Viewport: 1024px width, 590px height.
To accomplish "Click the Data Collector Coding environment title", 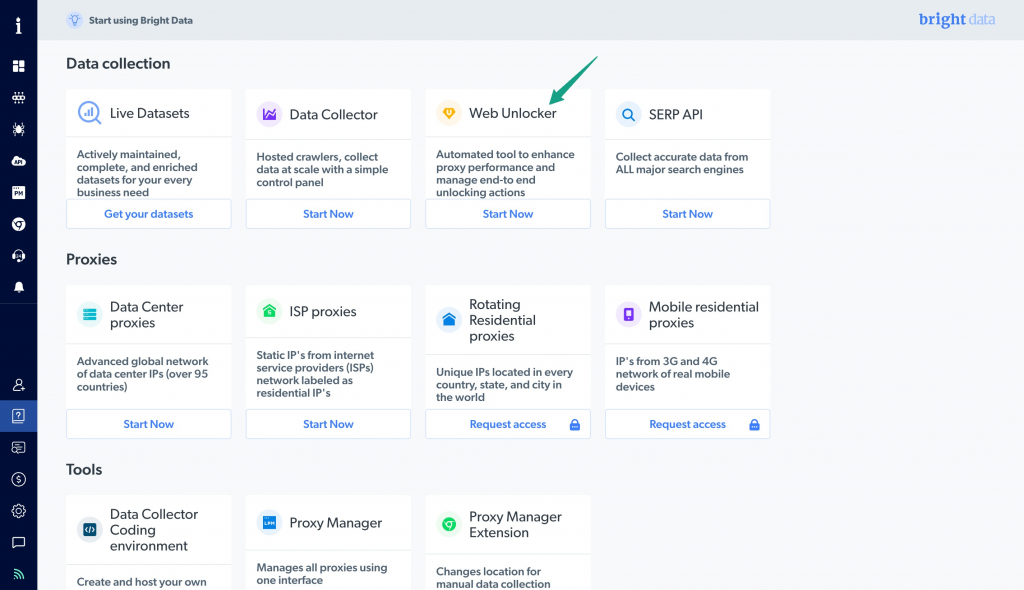I will (153, 530).
